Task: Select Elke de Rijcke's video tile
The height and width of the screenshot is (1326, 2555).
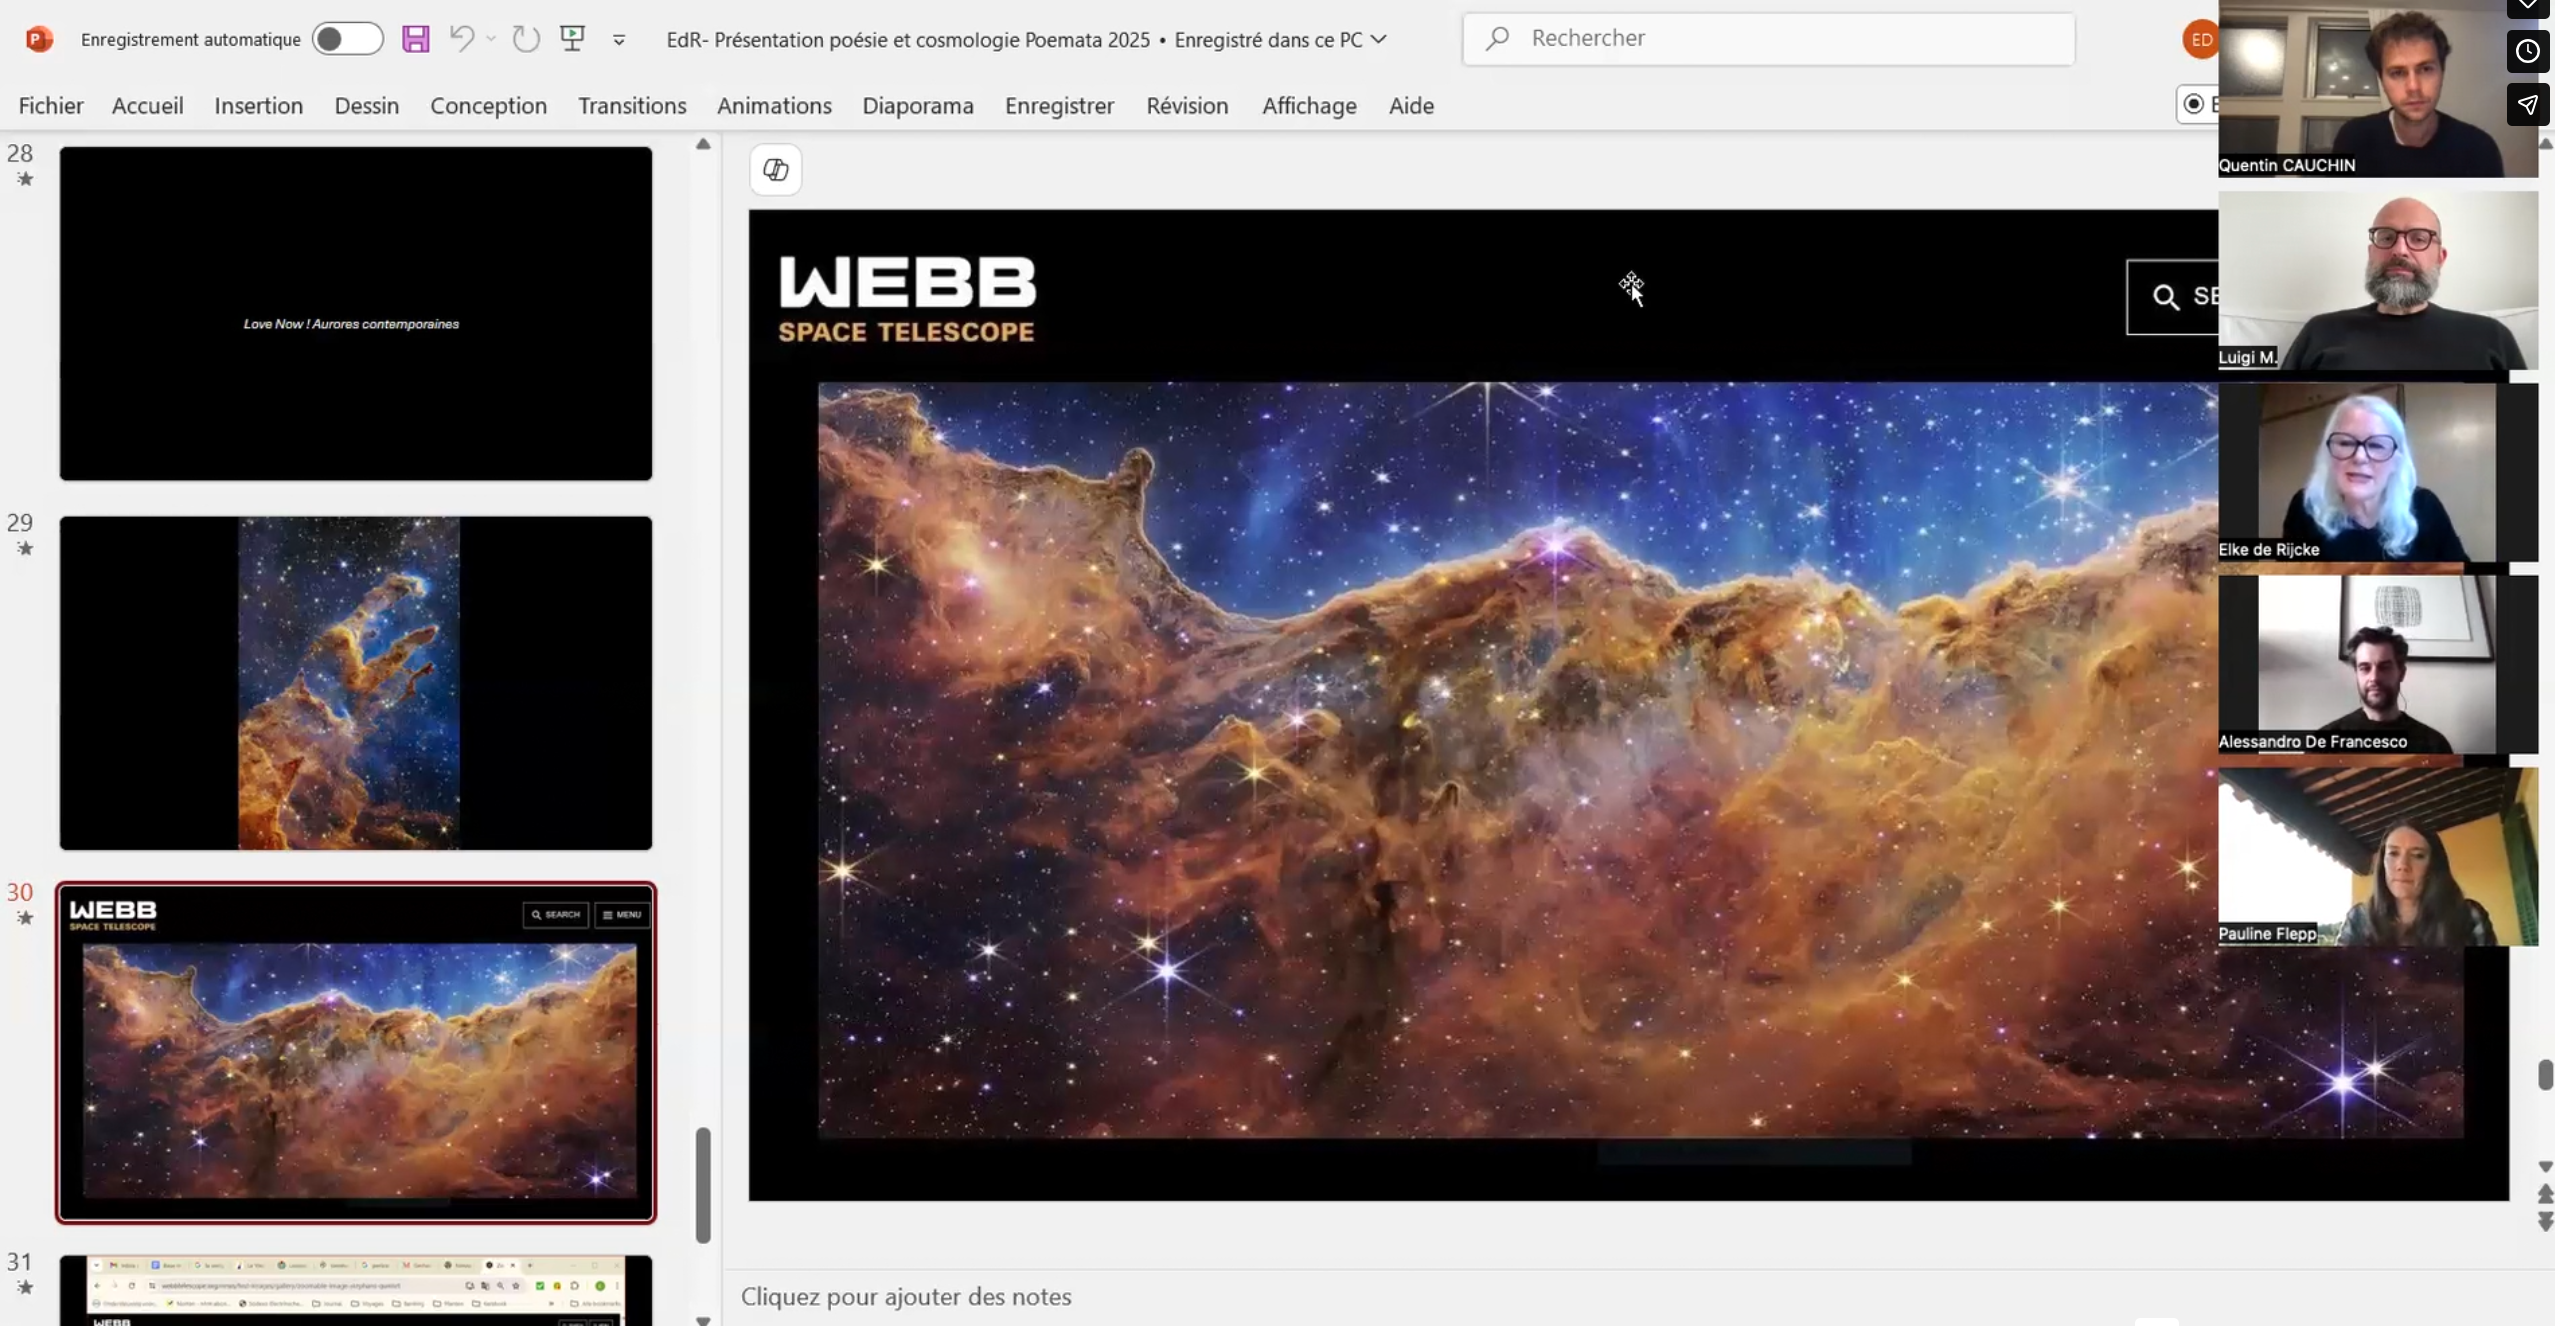Action: coord(2378,473)
